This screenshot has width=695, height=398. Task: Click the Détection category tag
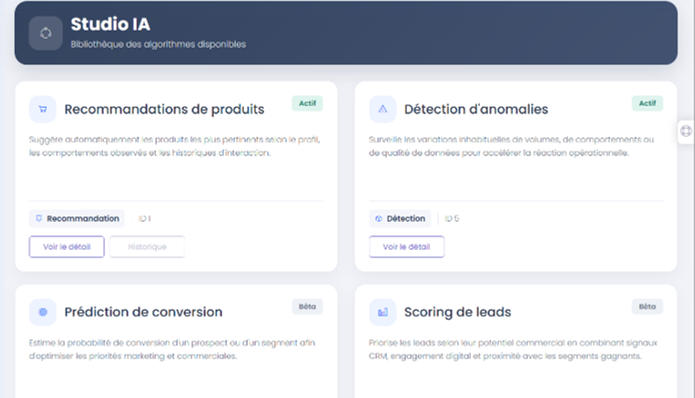pos(400,219)
